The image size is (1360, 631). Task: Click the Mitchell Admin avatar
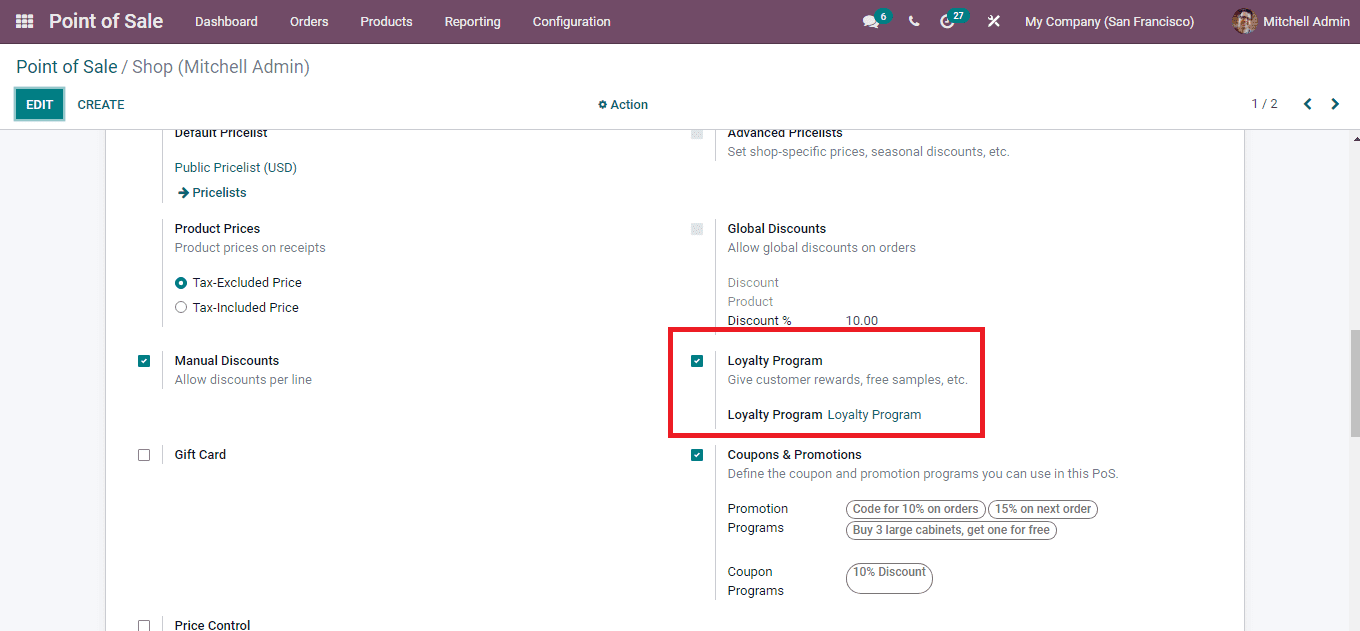pyautogui.click(x=1245, y=21)
